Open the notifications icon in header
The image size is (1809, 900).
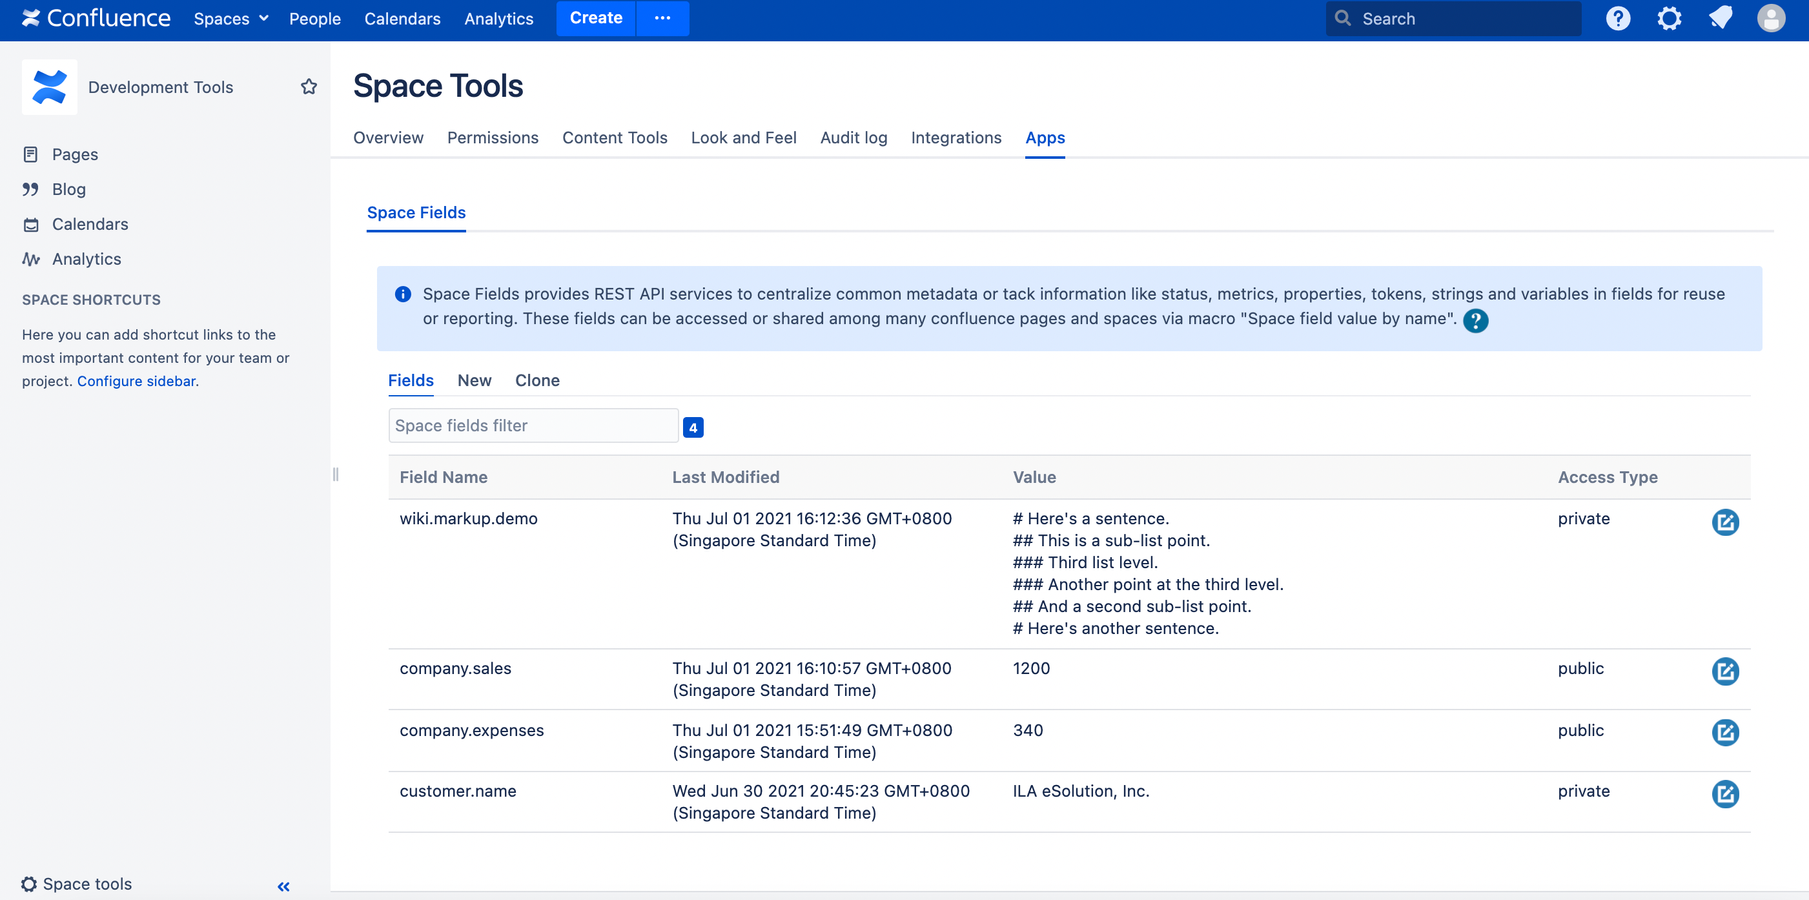[1720, 18]
